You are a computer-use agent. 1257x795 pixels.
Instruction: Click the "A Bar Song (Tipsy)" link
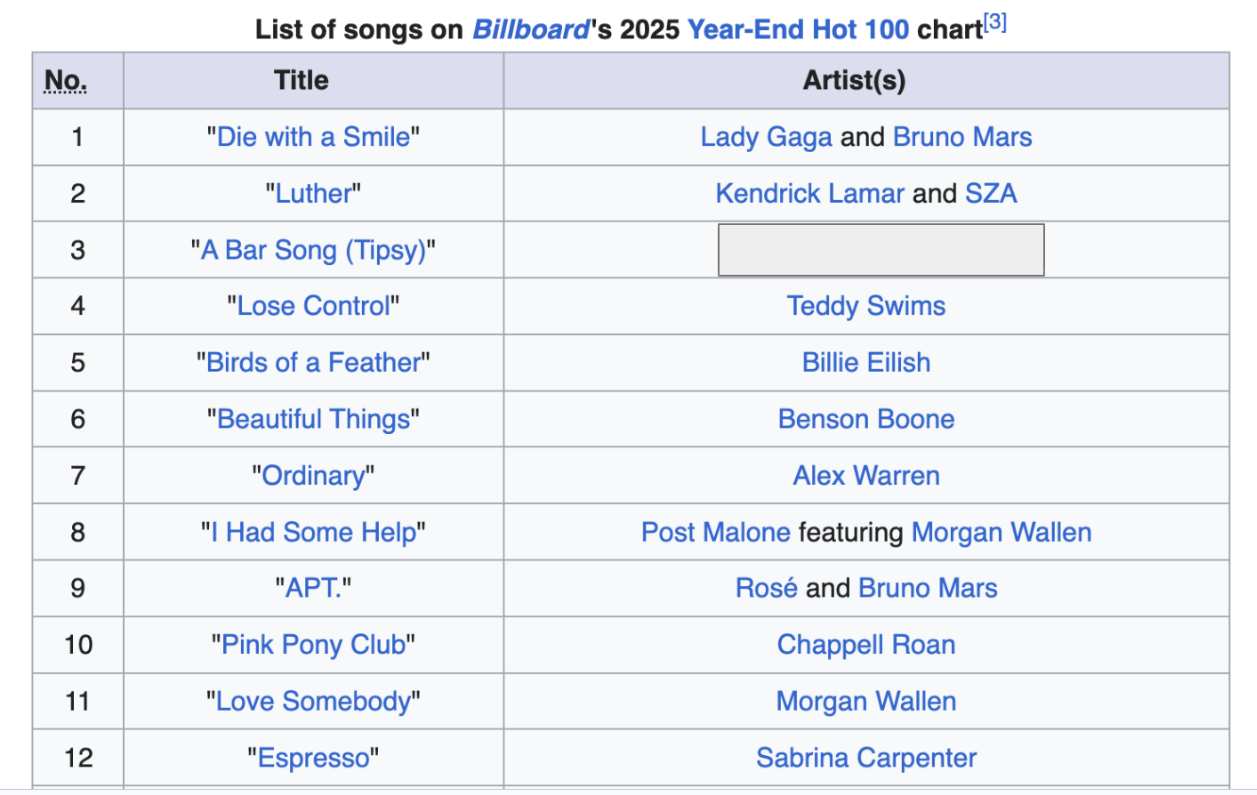pos(313,250)
